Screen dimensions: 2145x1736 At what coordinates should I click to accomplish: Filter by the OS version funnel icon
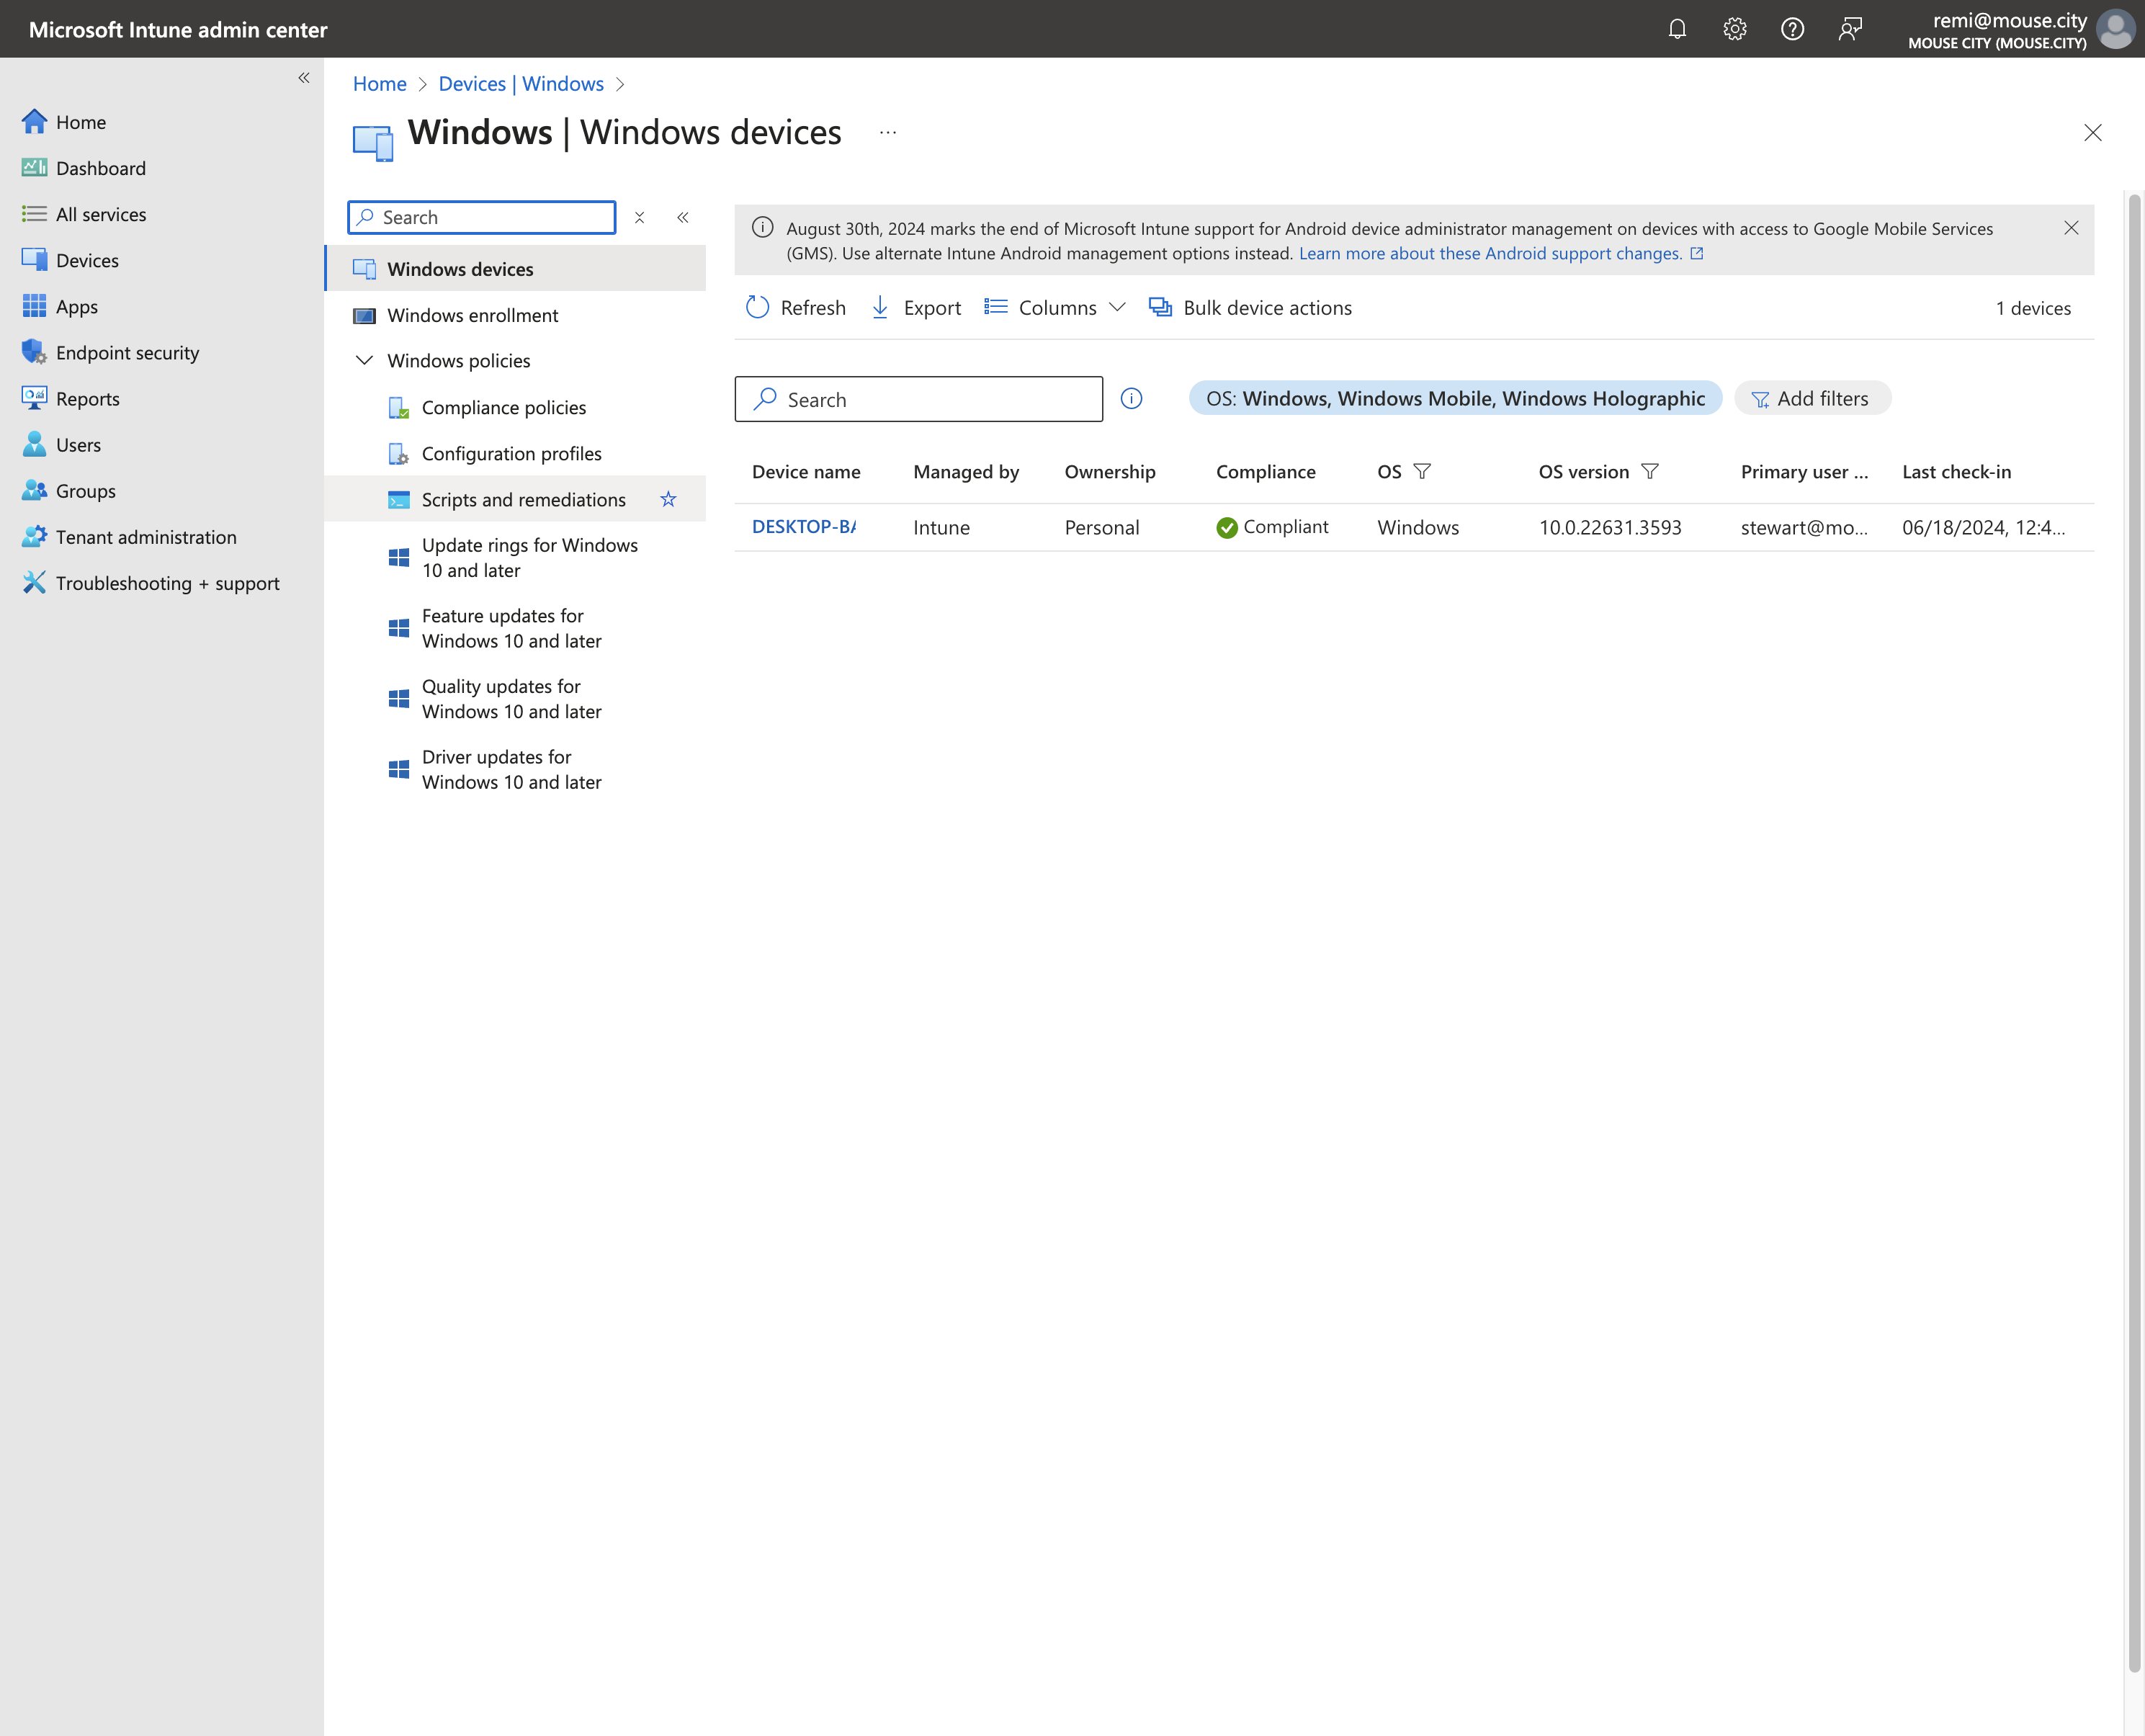pyautogui.click(x=1650, y=471)
